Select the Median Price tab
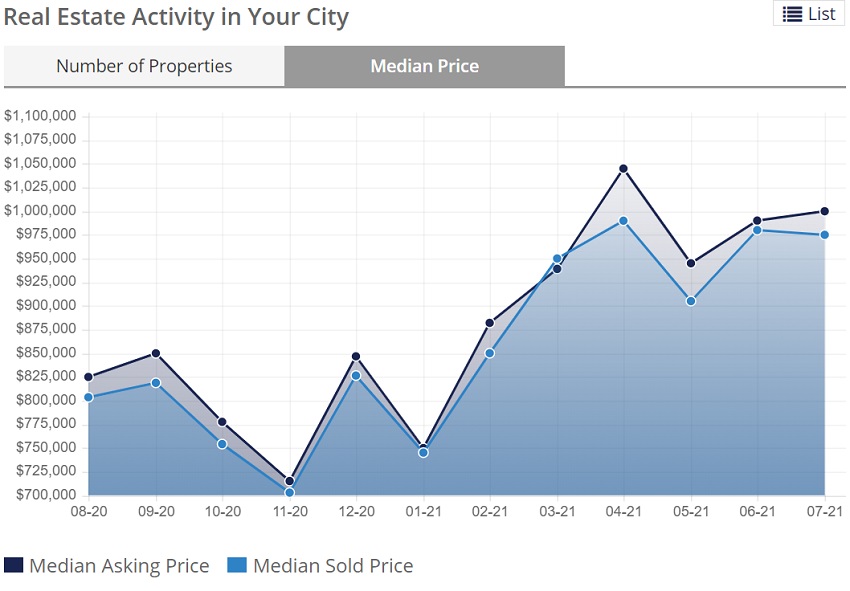This screenshot has height=591, width=850. (424, 66)
